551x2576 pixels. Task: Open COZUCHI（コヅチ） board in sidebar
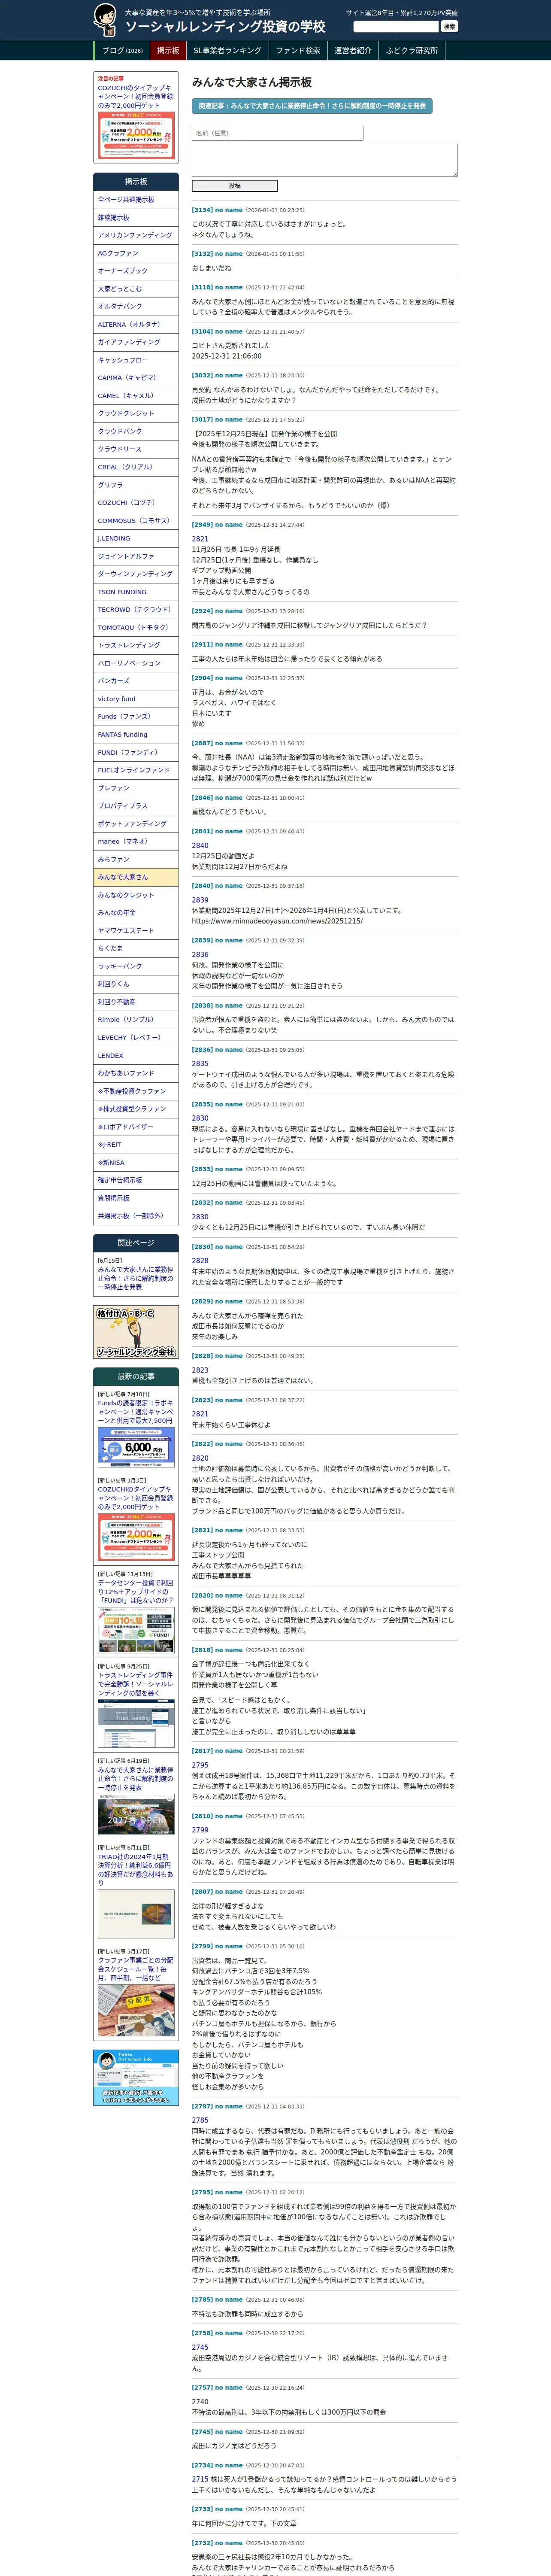point(136,503)
